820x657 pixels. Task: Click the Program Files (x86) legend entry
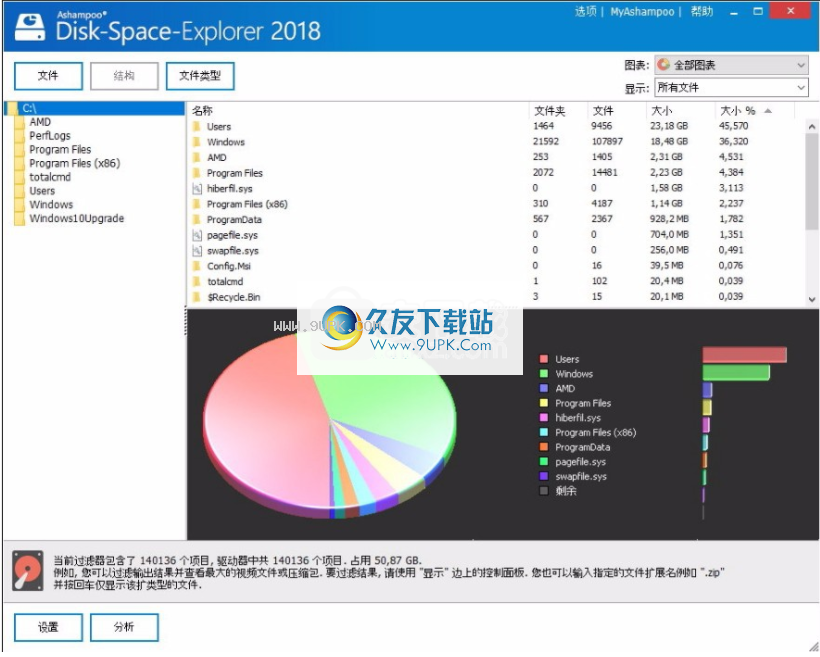click(595, 432)
